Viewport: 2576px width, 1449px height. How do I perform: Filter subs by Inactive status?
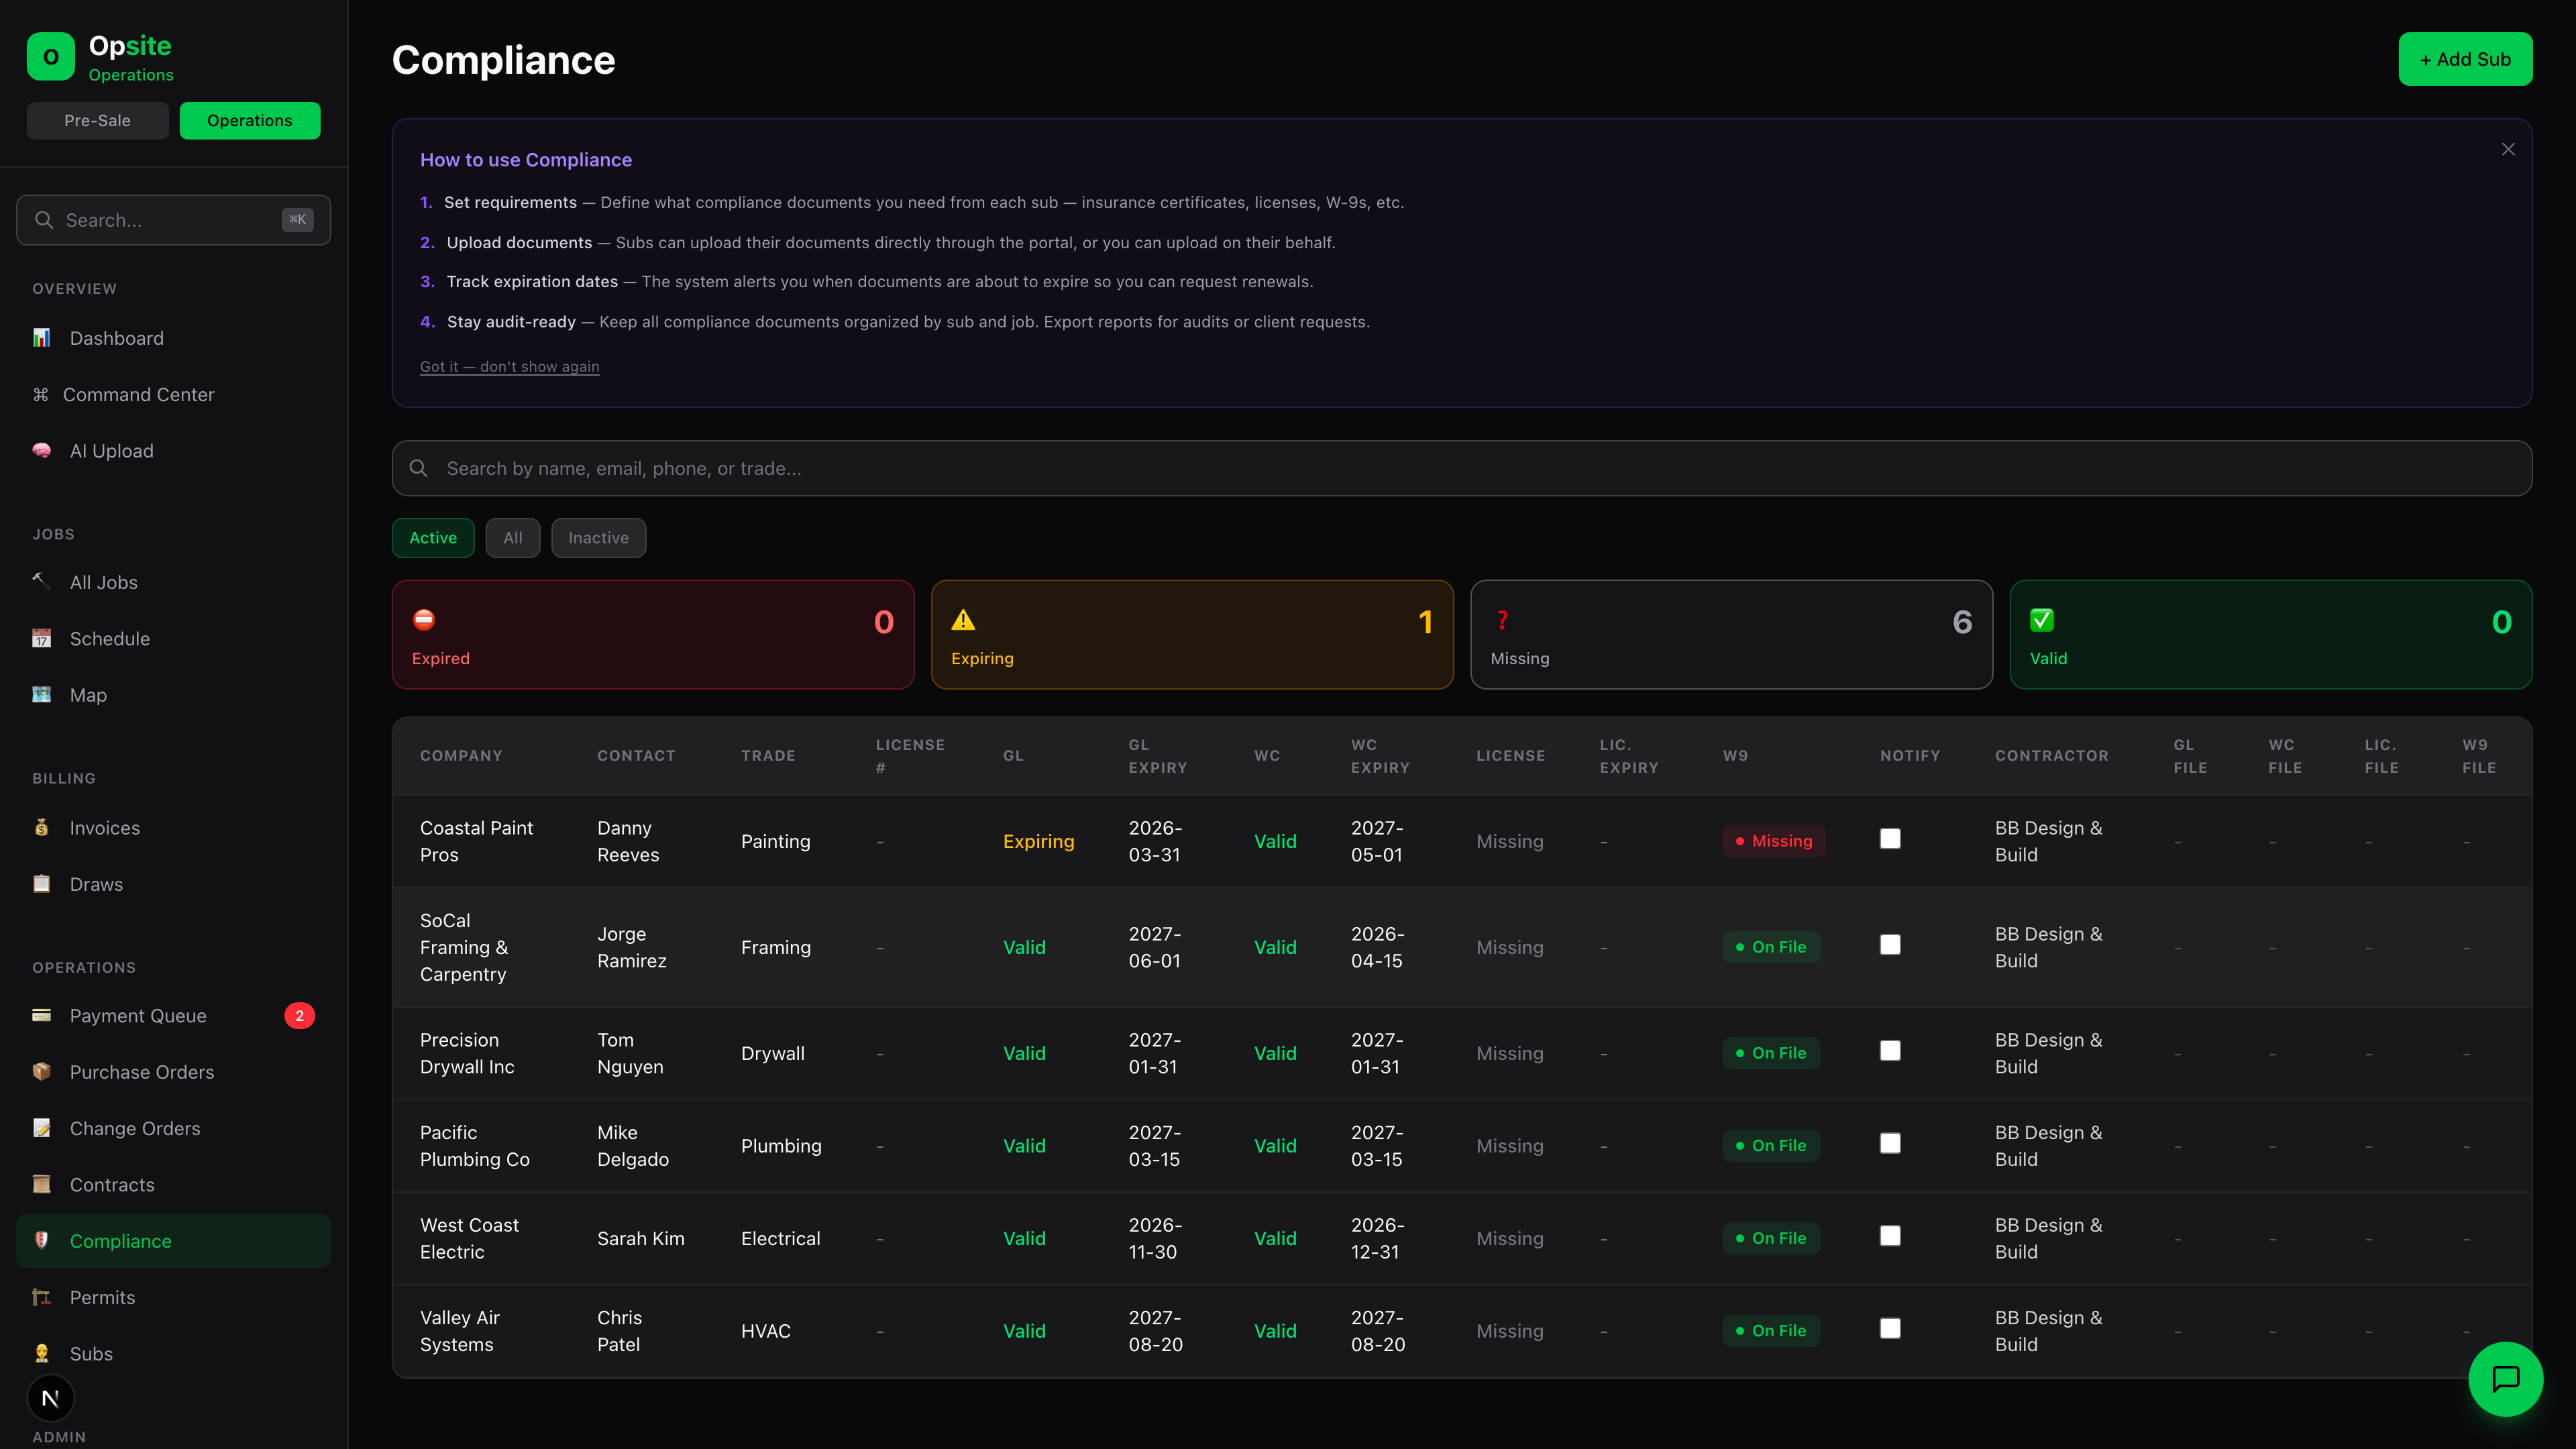(x=598, y=537)
